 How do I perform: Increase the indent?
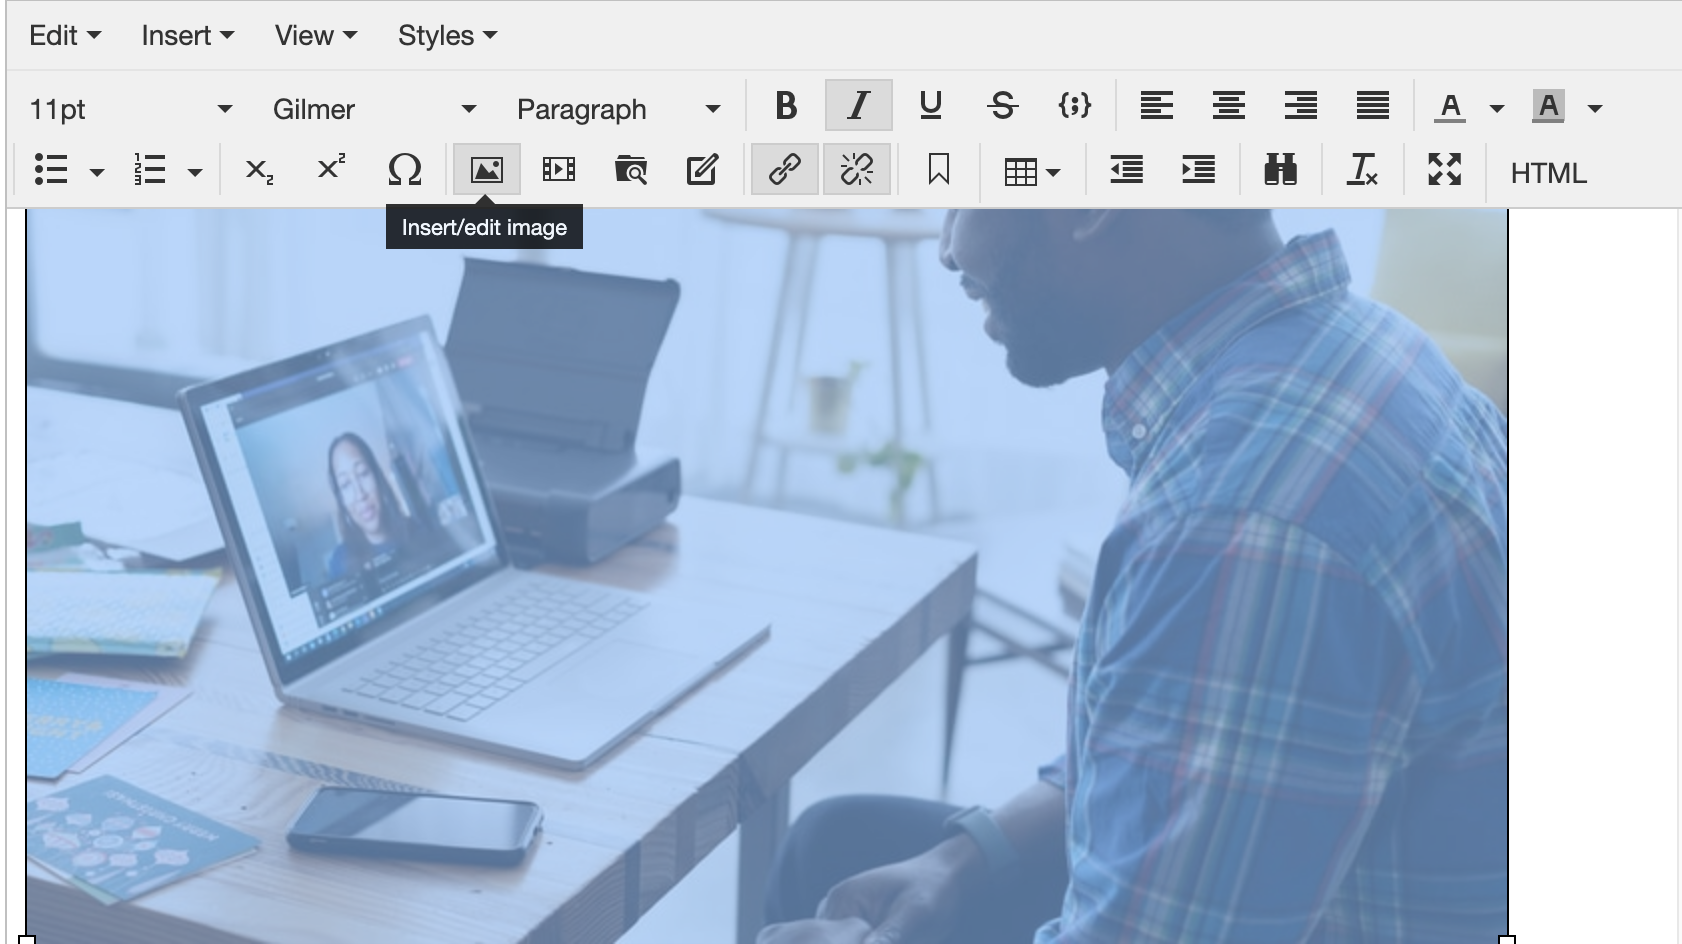click(x=1198, y=170)
